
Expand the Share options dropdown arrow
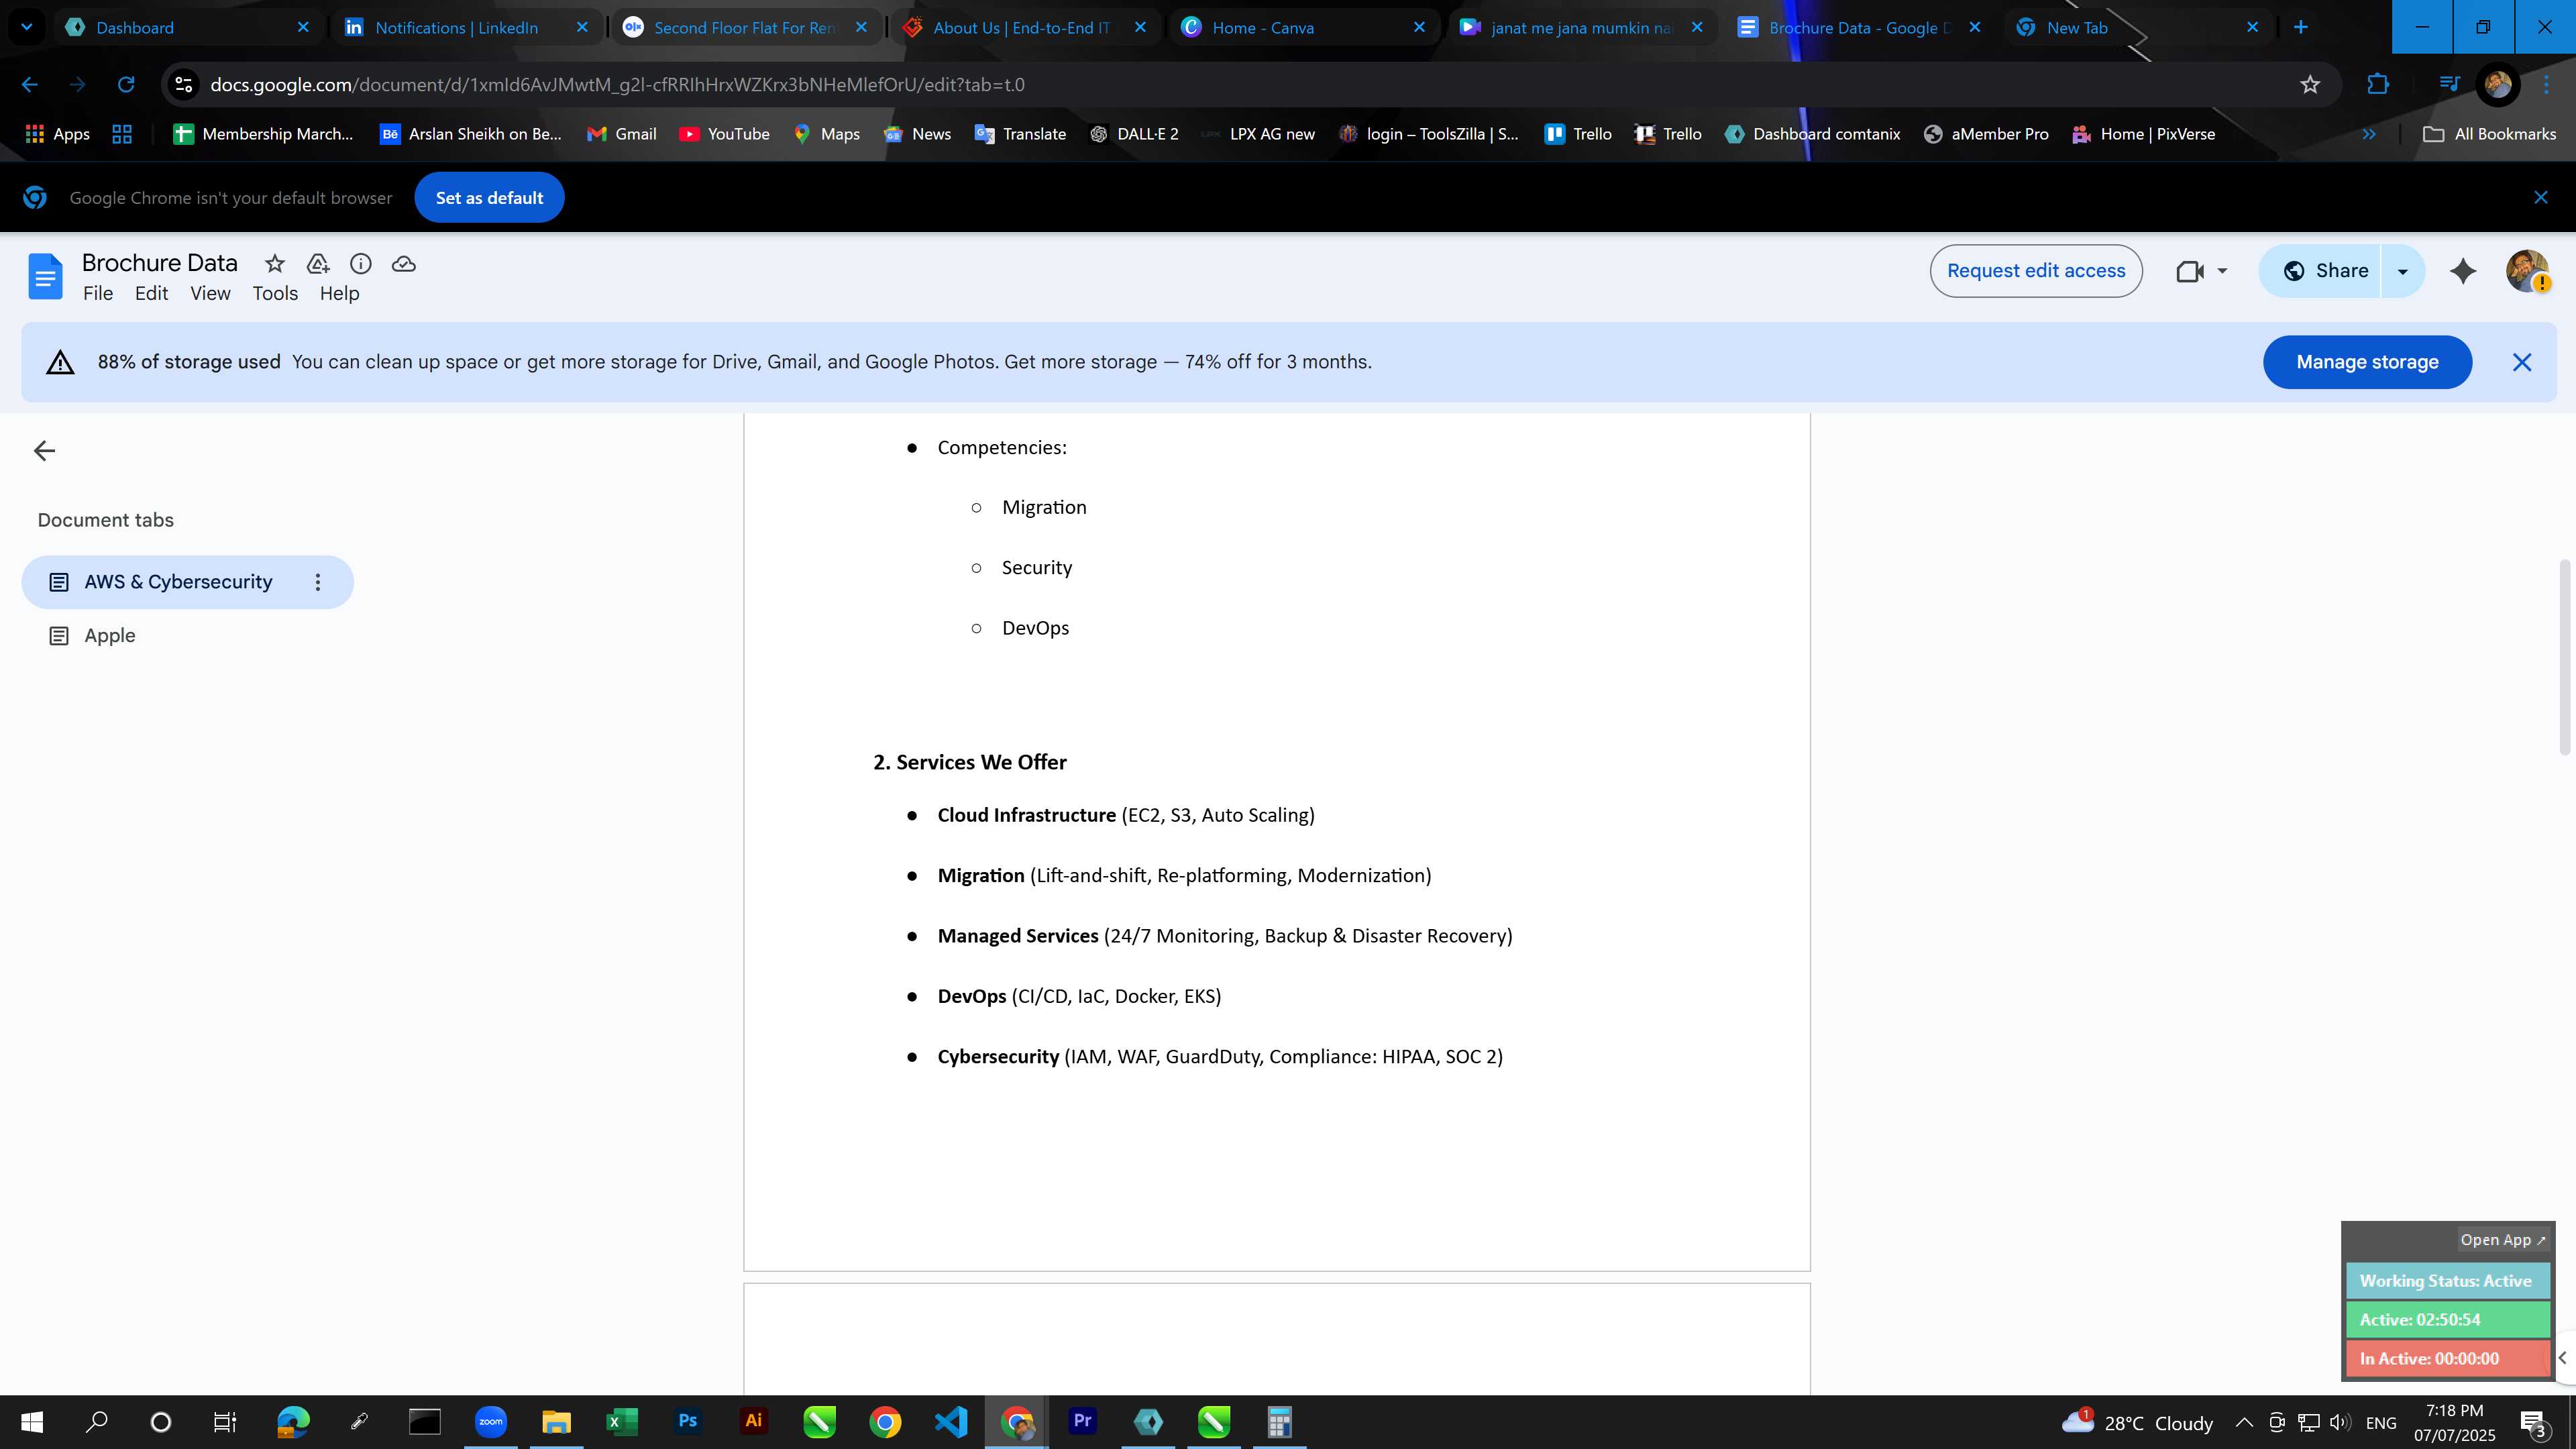[2402, 271]
